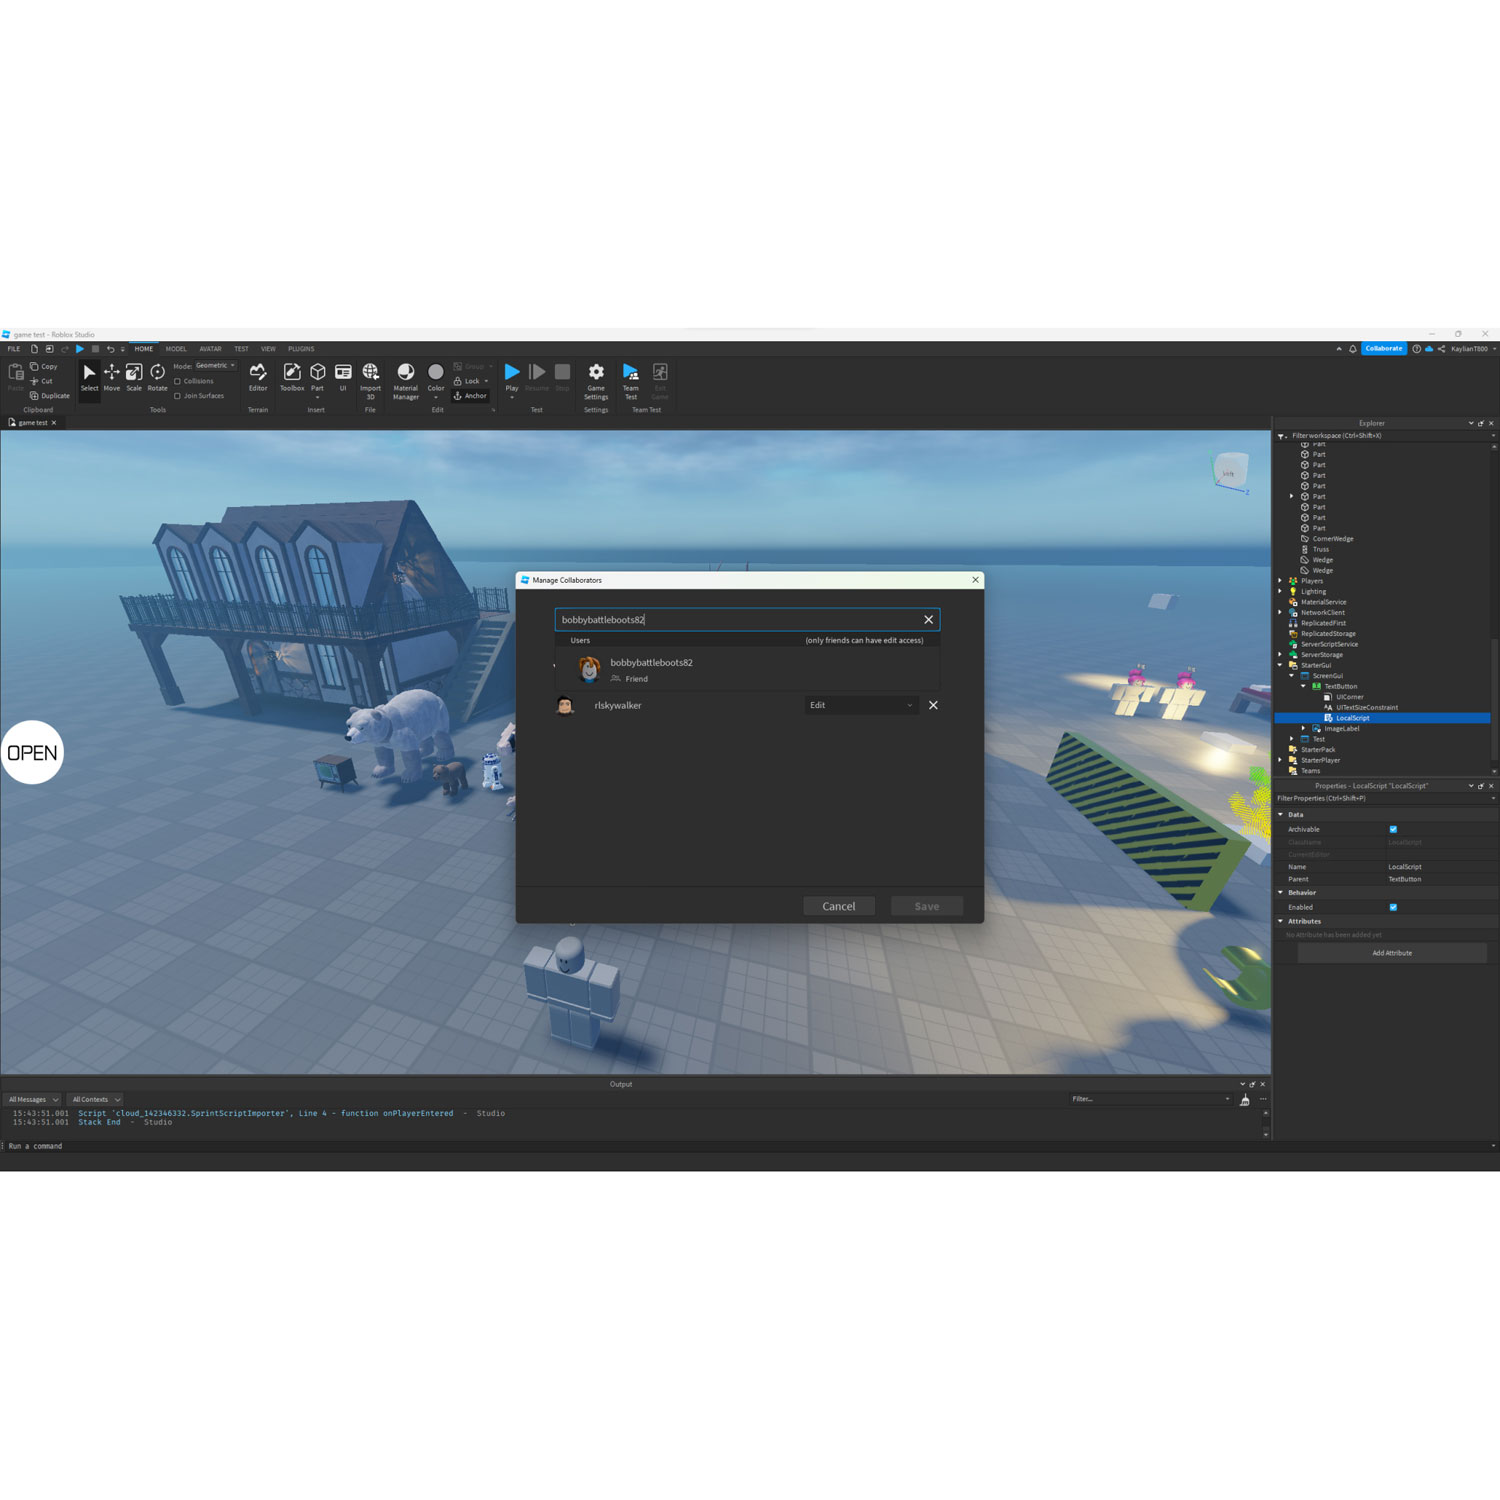This screenshot has width=1500, height=1500.
Task: Enable the Collisions checkbox
Action: [177, 382]
